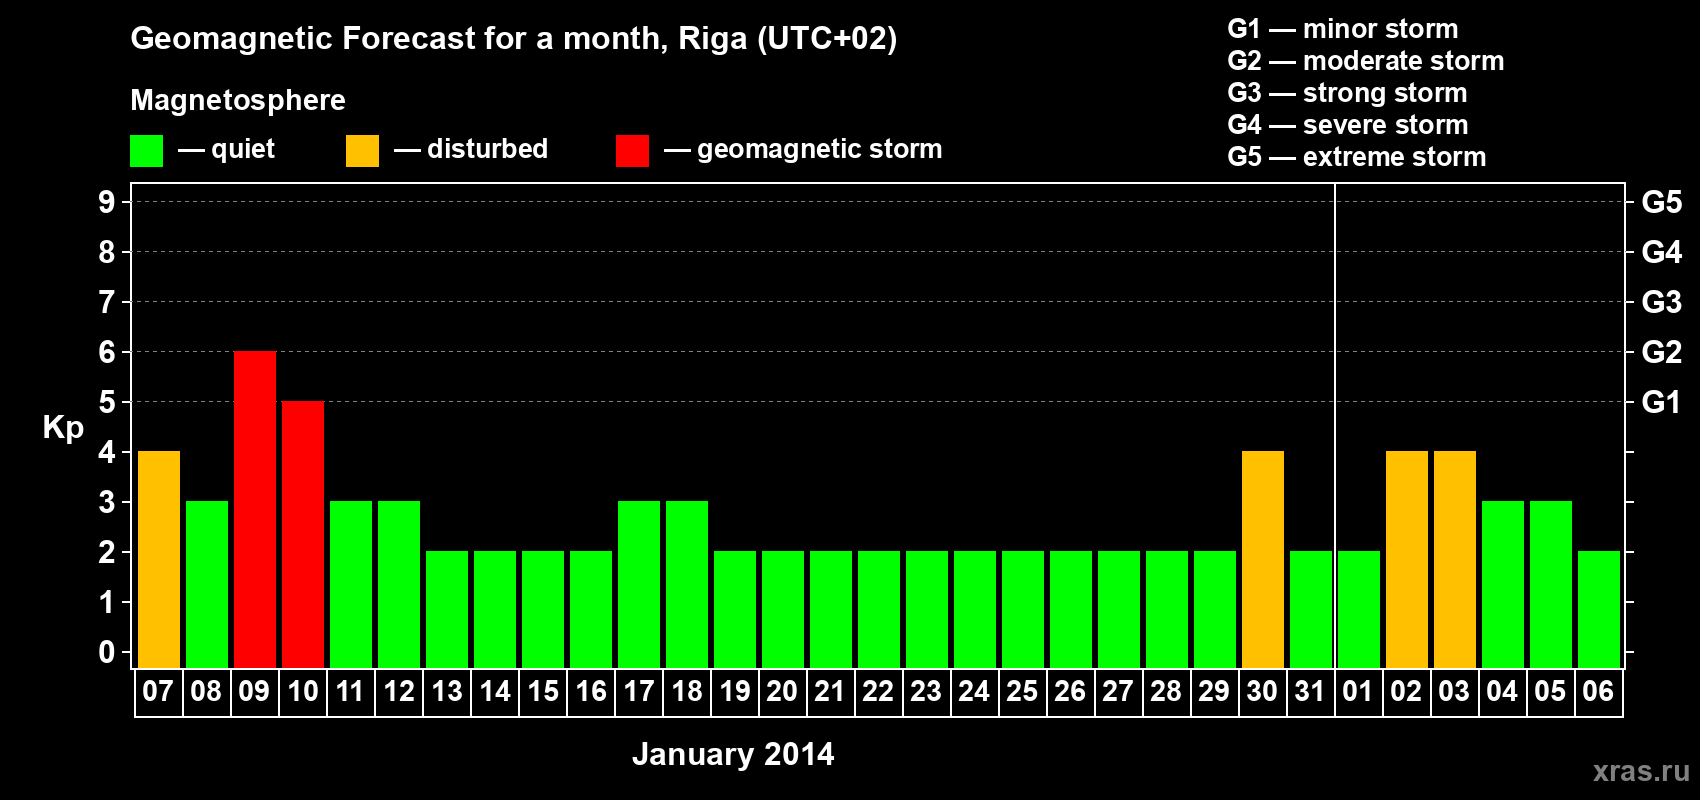Click the 'disturbed' legend label
Image resolution: width=1700 pixels, height=800 pixels.
pyautogui.click(x=488, y=149)
